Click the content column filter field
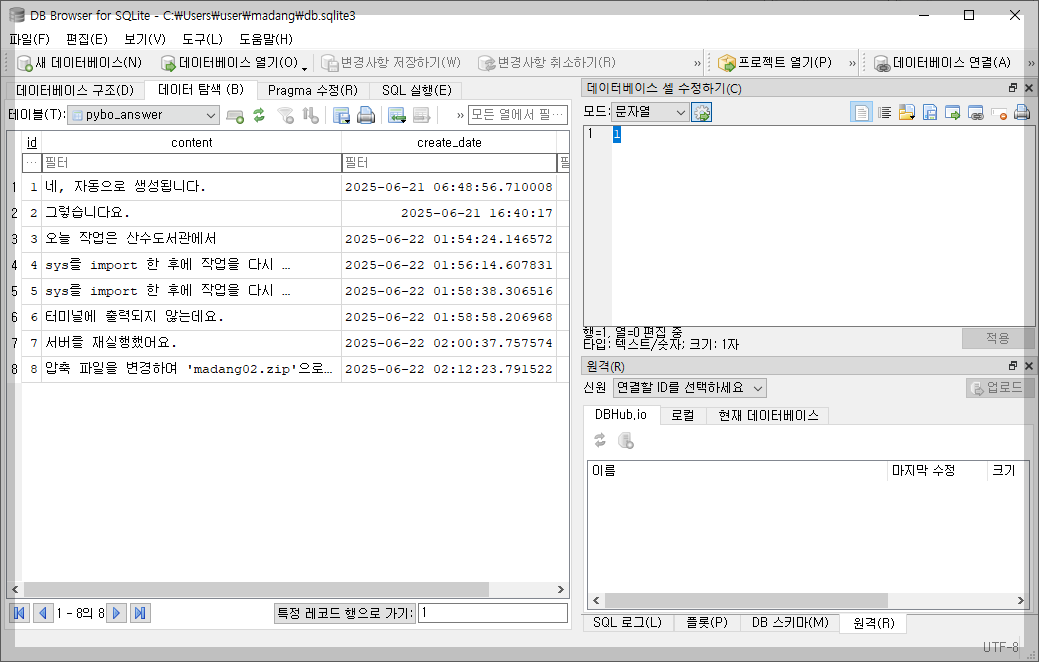Viewport: 1039px width, 662px height. click(x=191, y=162)
